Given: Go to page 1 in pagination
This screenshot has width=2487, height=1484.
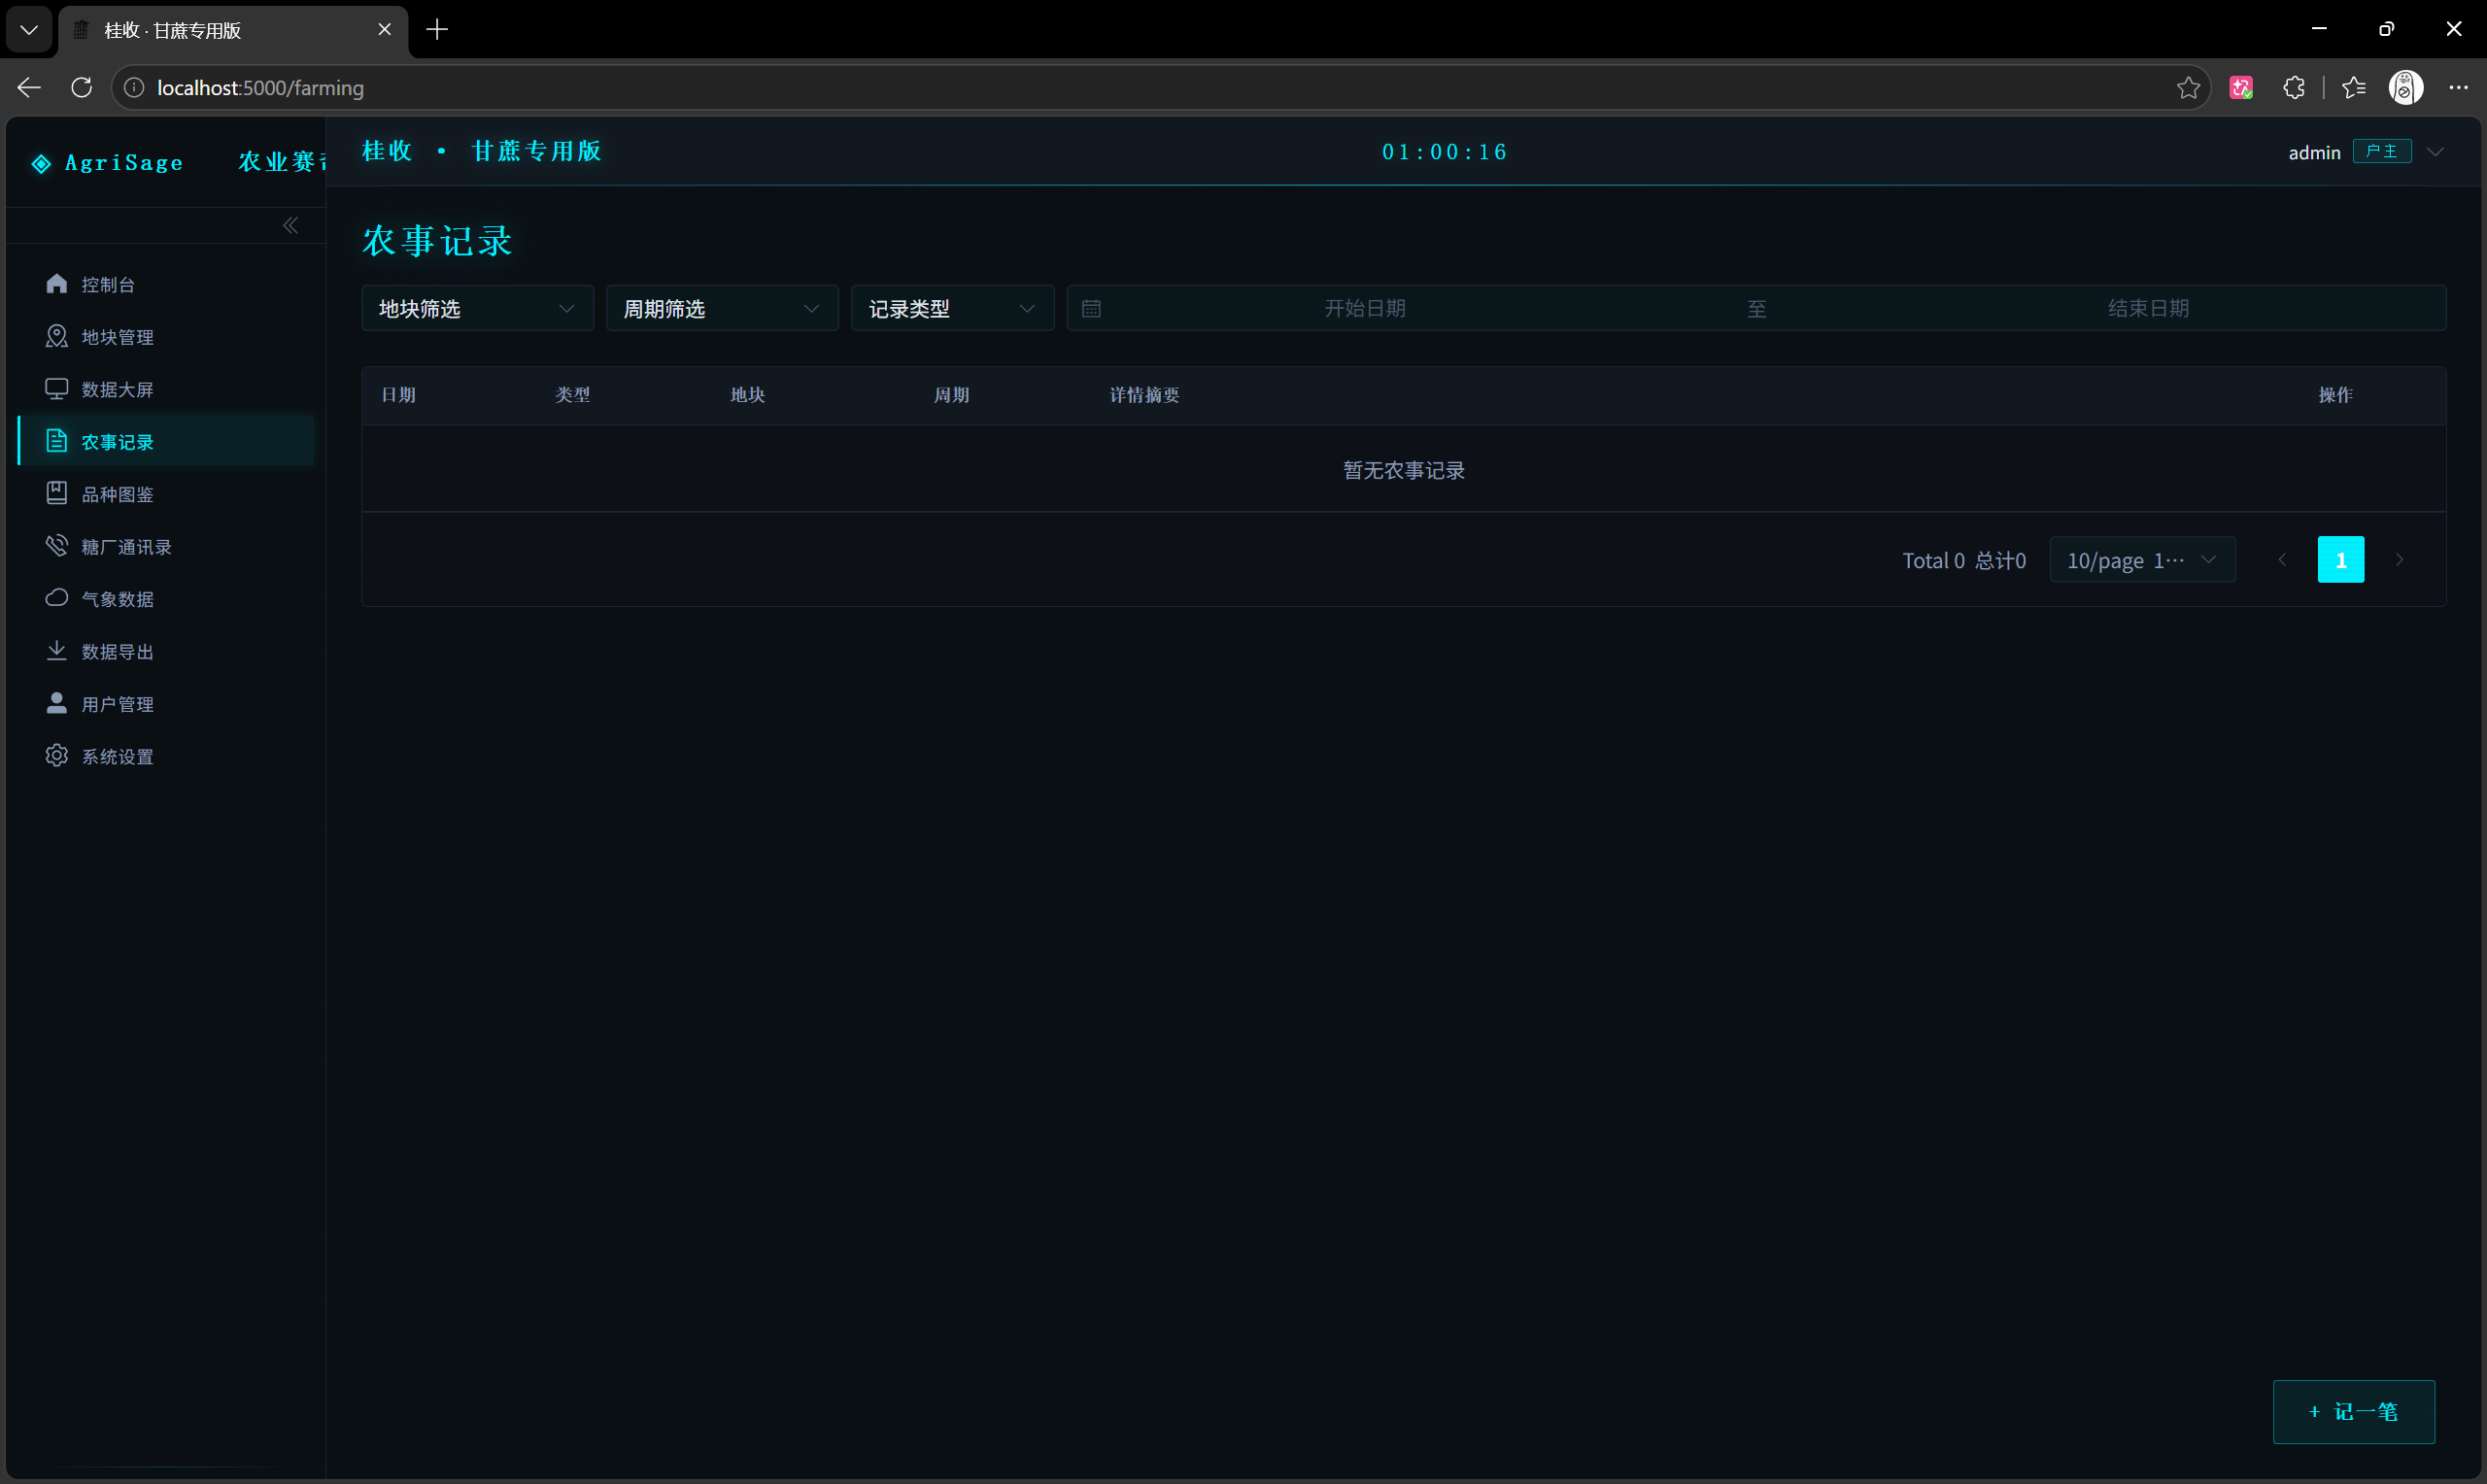Looking at the screenshot, I should pos(2341,560).
